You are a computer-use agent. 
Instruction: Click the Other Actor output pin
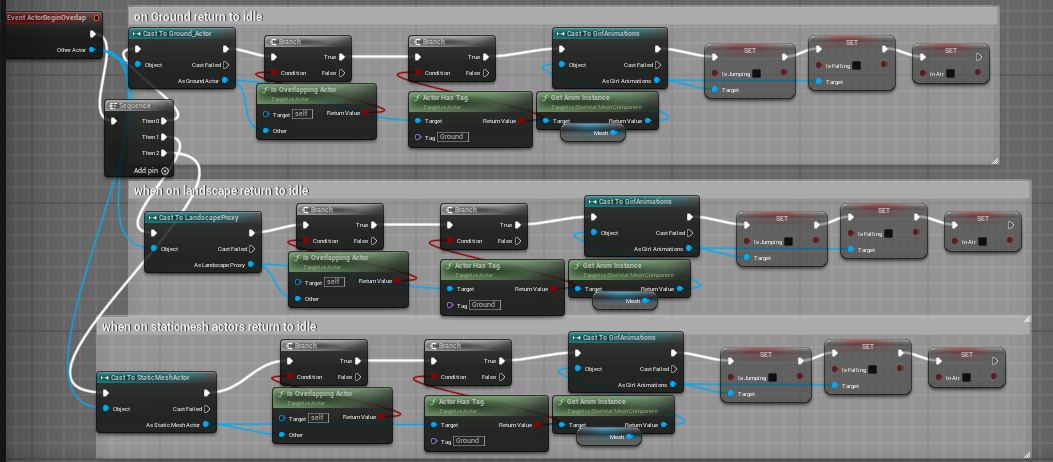click(x=92, y=49)
